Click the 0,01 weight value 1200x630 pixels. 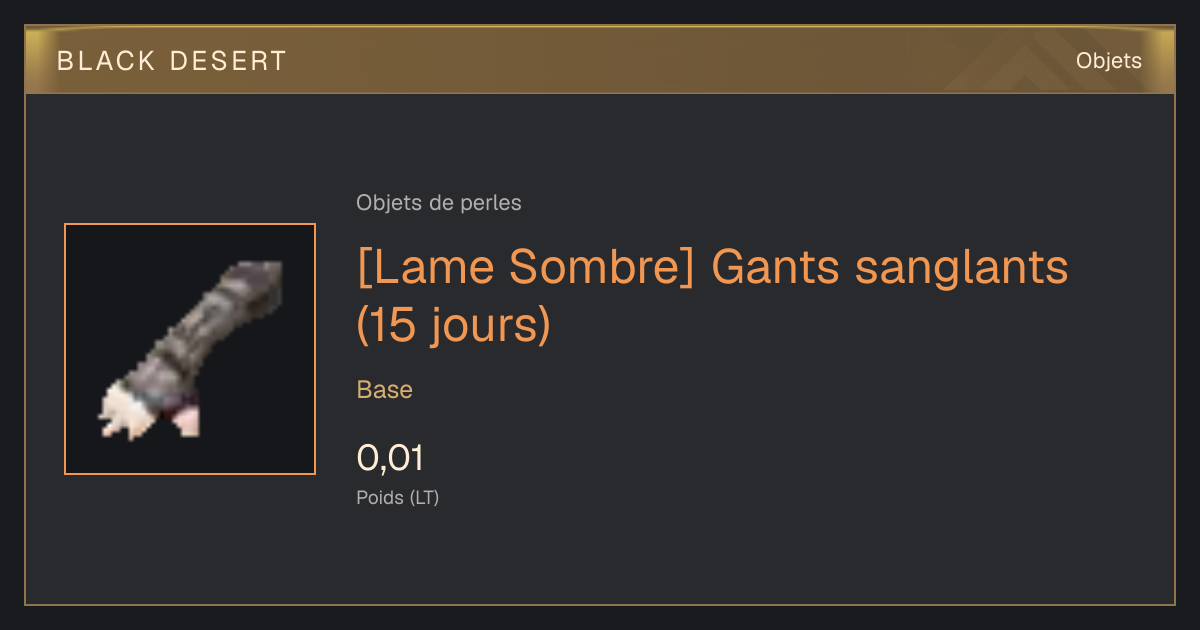pos(390,458)
